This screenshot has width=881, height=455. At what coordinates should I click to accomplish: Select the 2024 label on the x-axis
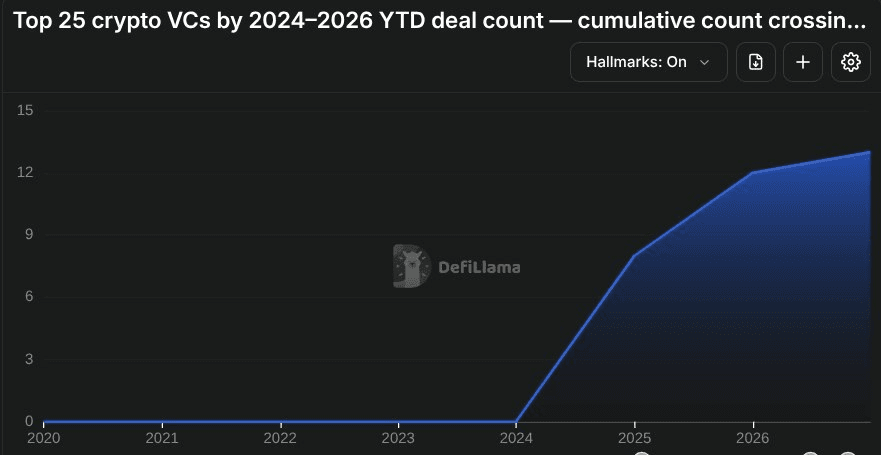(516, 438)
